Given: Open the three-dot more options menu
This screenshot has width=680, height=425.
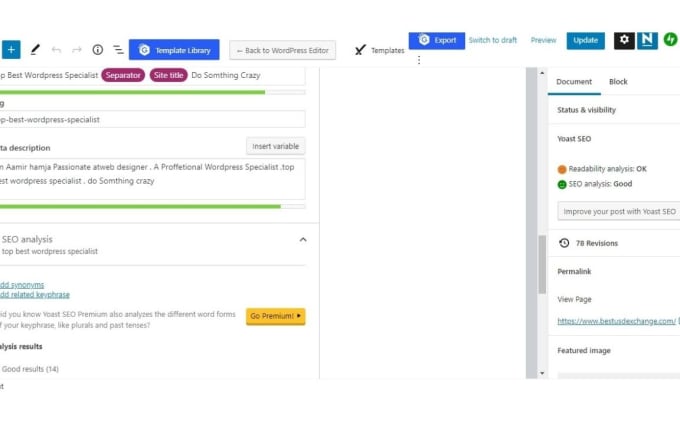Looking at the screenshot, I should pyautogui.click(x=419, y=60).
